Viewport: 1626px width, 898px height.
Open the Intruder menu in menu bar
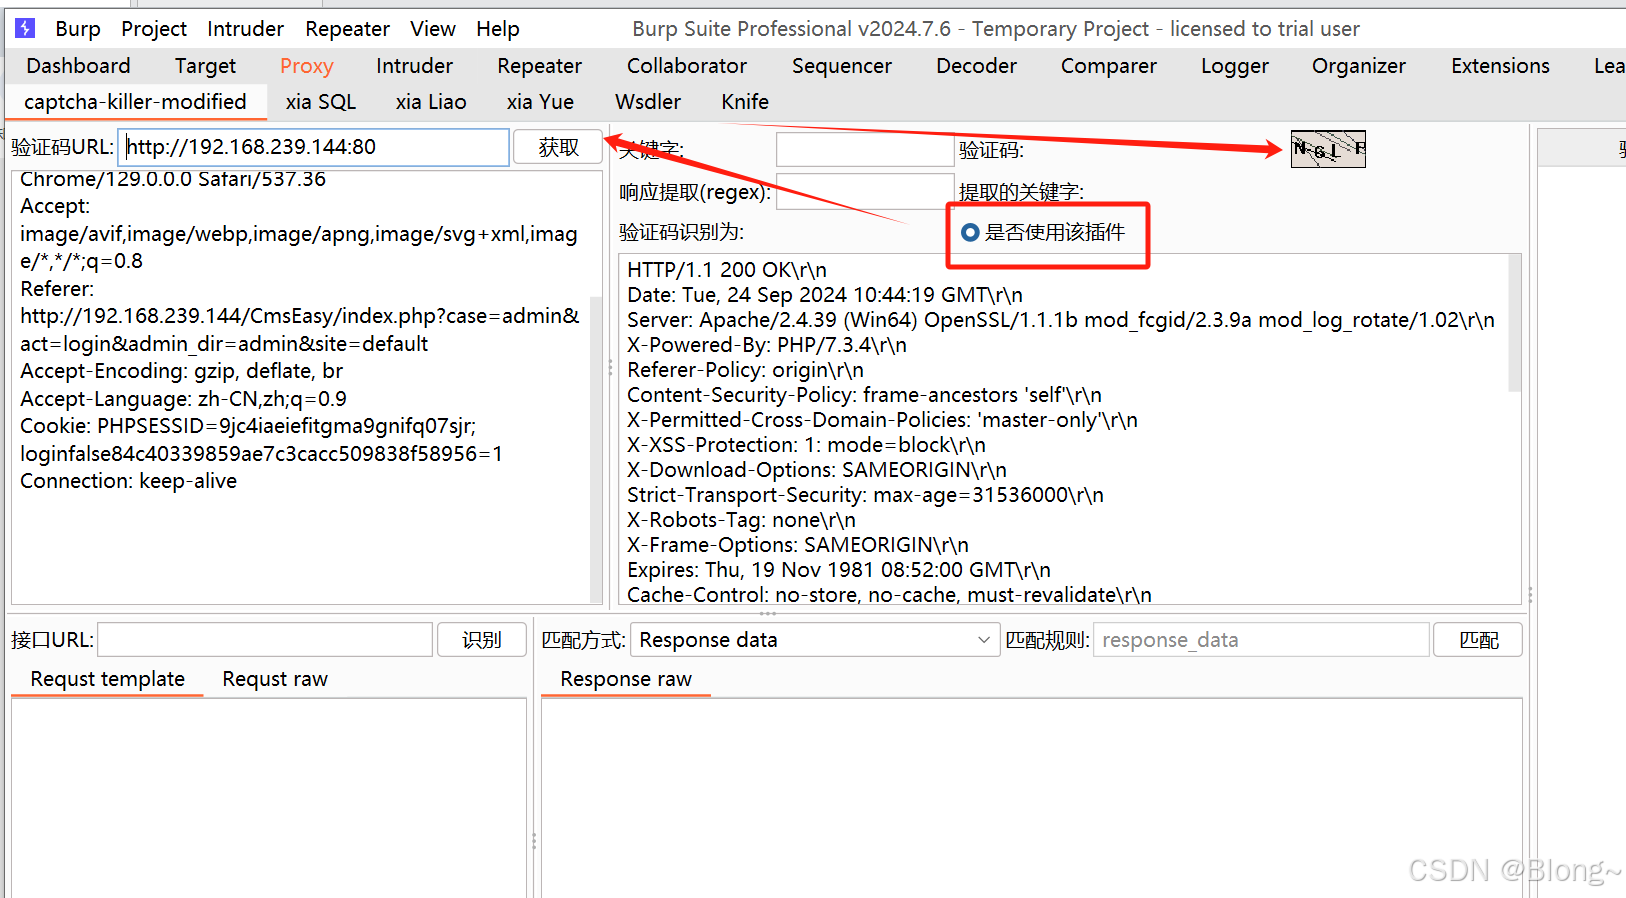(245, 29)
